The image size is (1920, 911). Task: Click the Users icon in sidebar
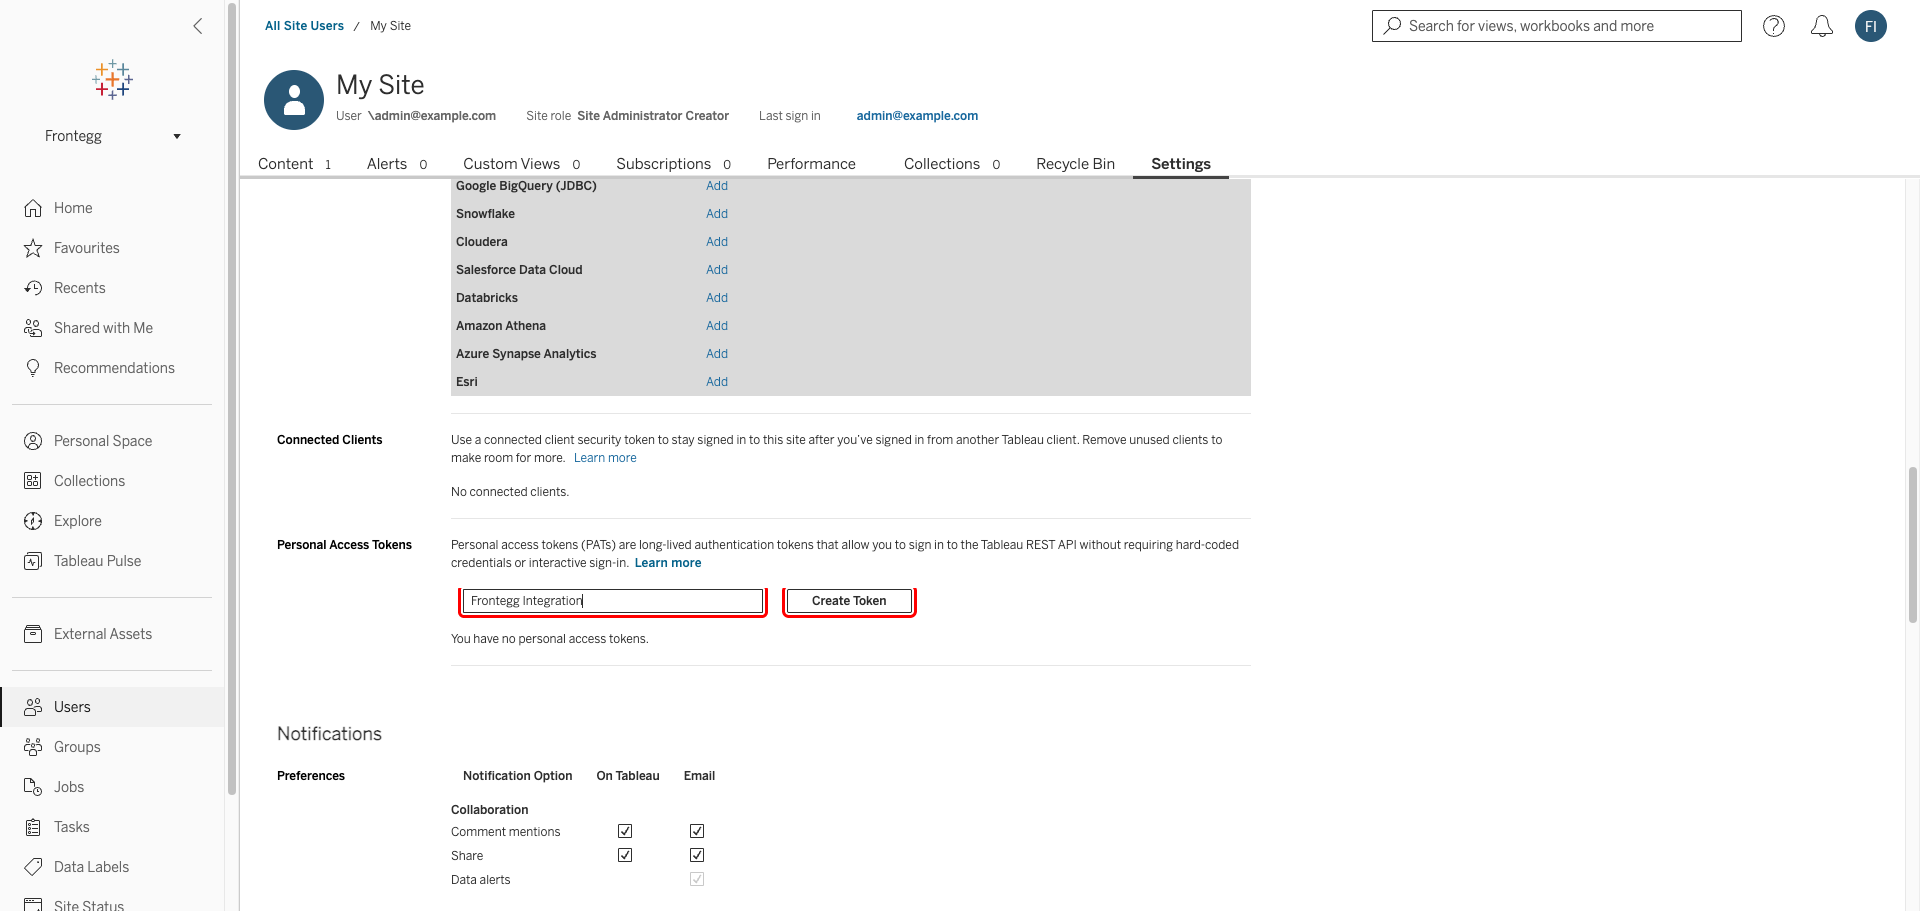33,707
